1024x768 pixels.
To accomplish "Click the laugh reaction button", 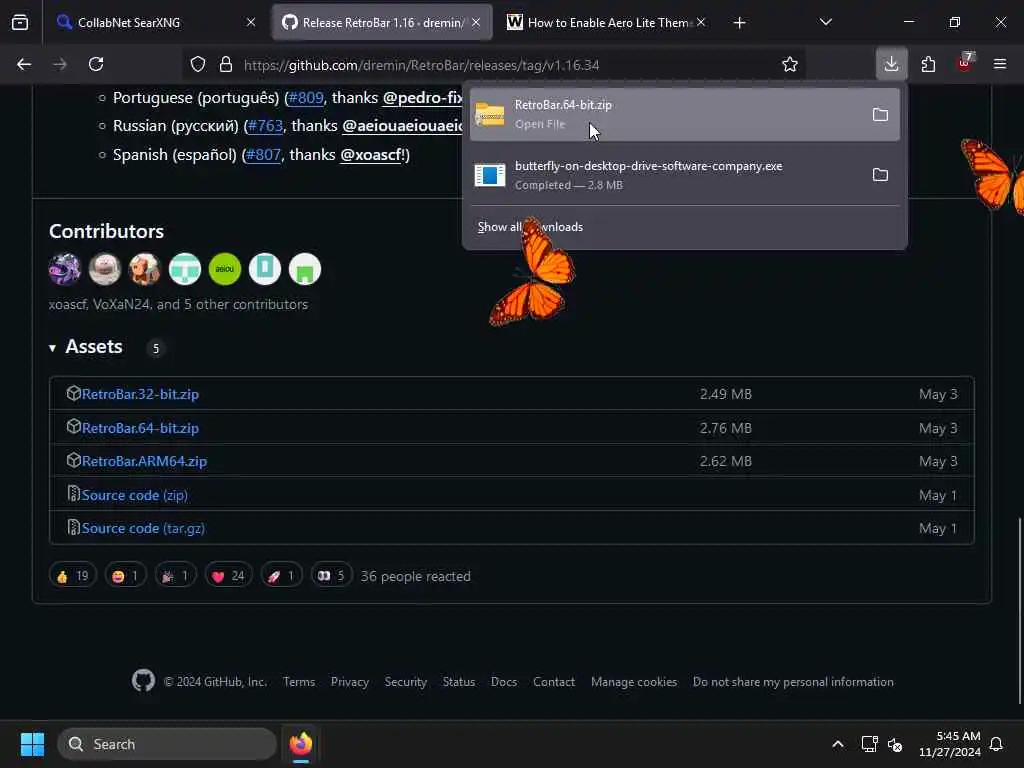I will pos(125,576).
